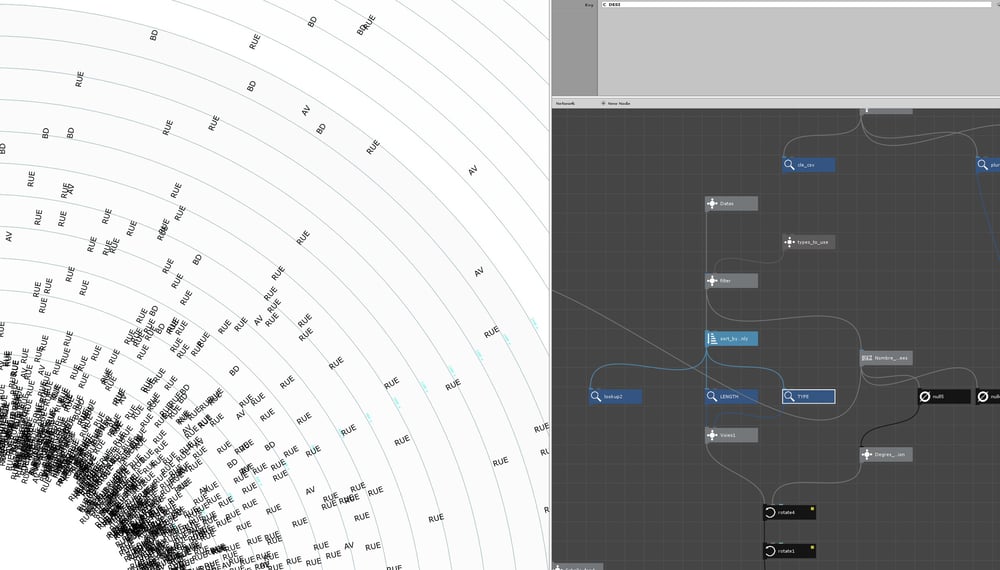
Task: Select the lookup2 node magnifier icon
Action: click(x=596, y=397)
